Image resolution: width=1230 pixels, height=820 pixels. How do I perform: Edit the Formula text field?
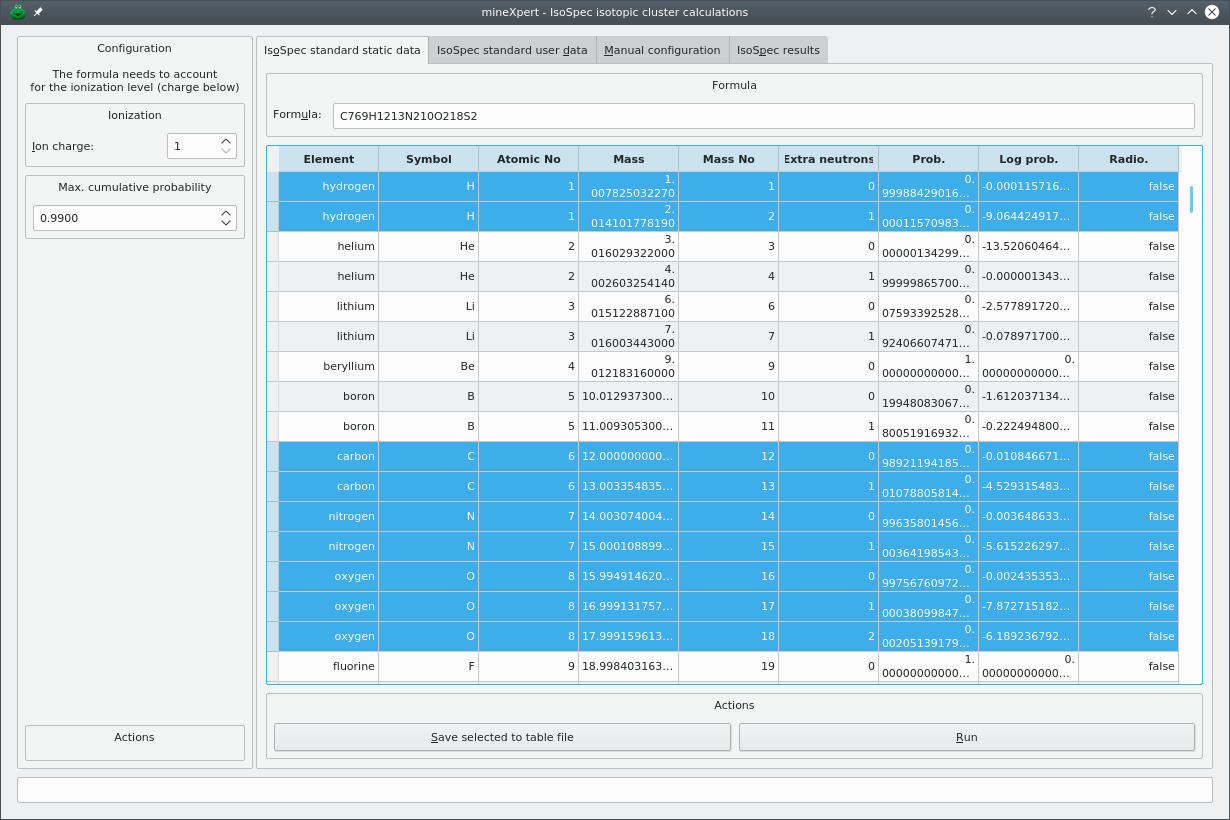coord(763,115)
